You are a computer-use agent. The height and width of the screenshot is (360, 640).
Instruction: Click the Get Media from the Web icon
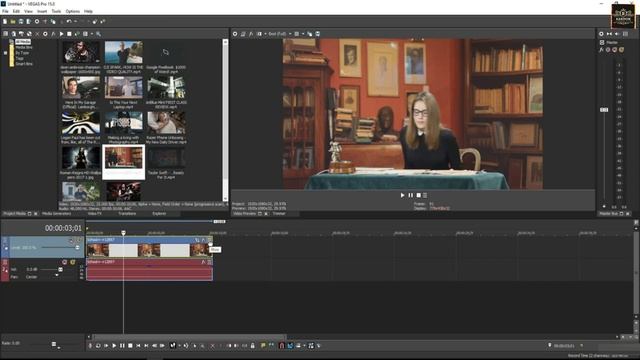pos(29,34)
